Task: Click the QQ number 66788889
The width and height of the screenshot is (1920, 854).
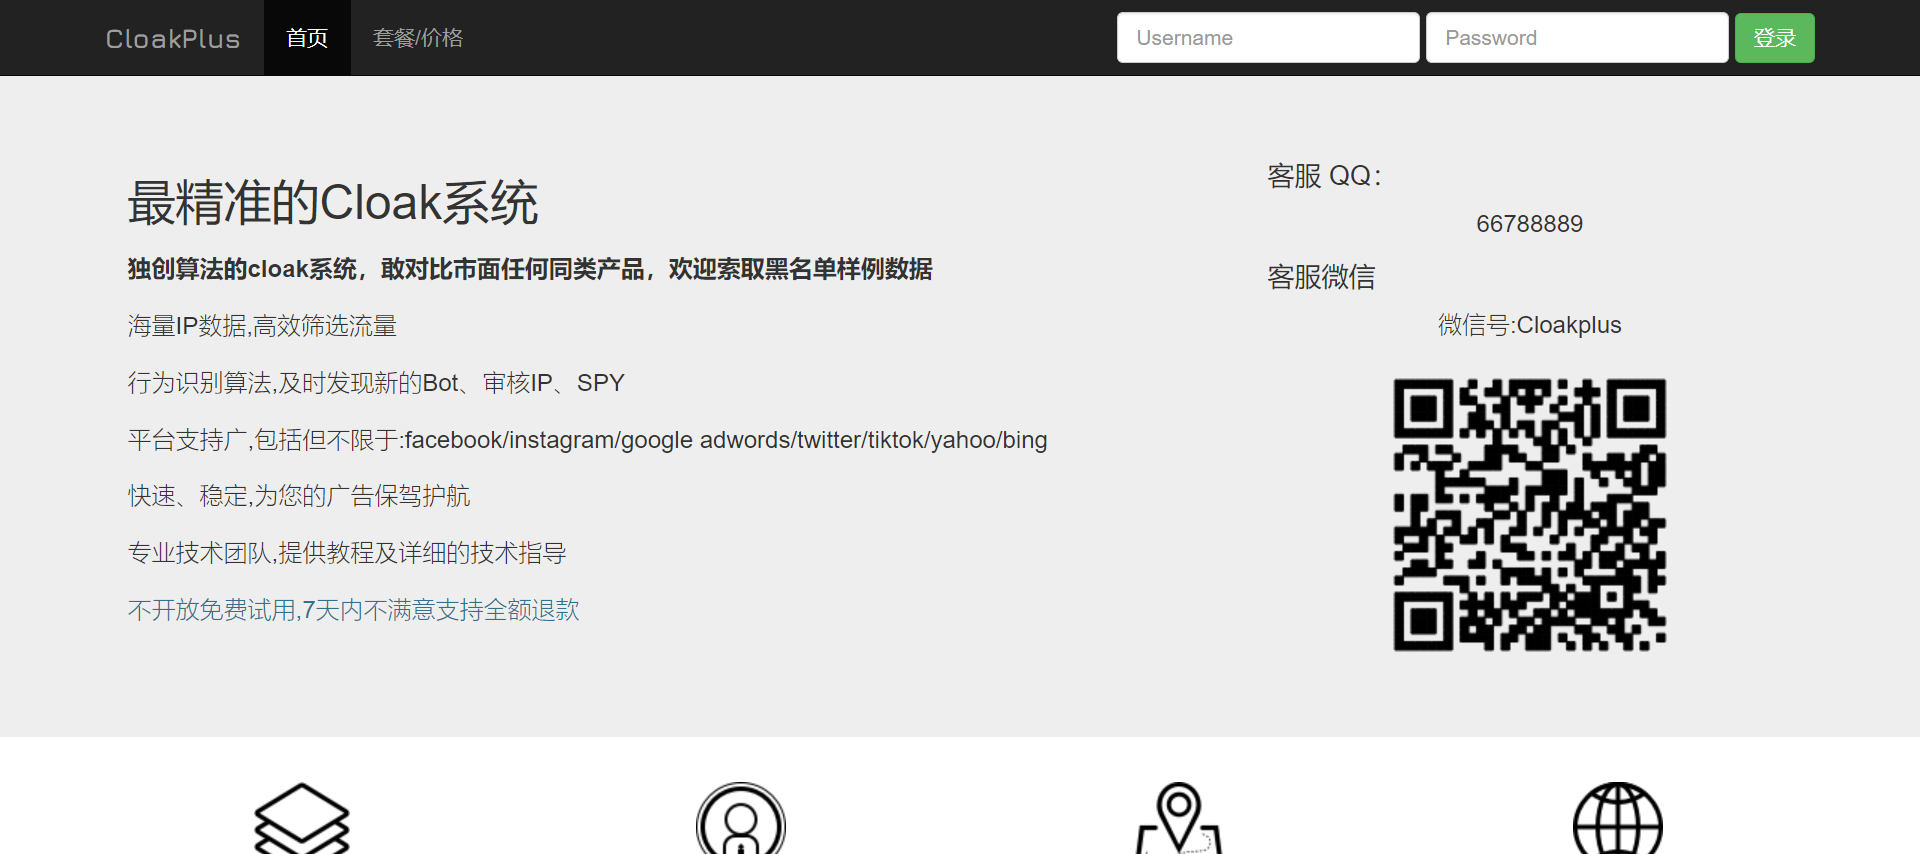Action: (1530, 224)
